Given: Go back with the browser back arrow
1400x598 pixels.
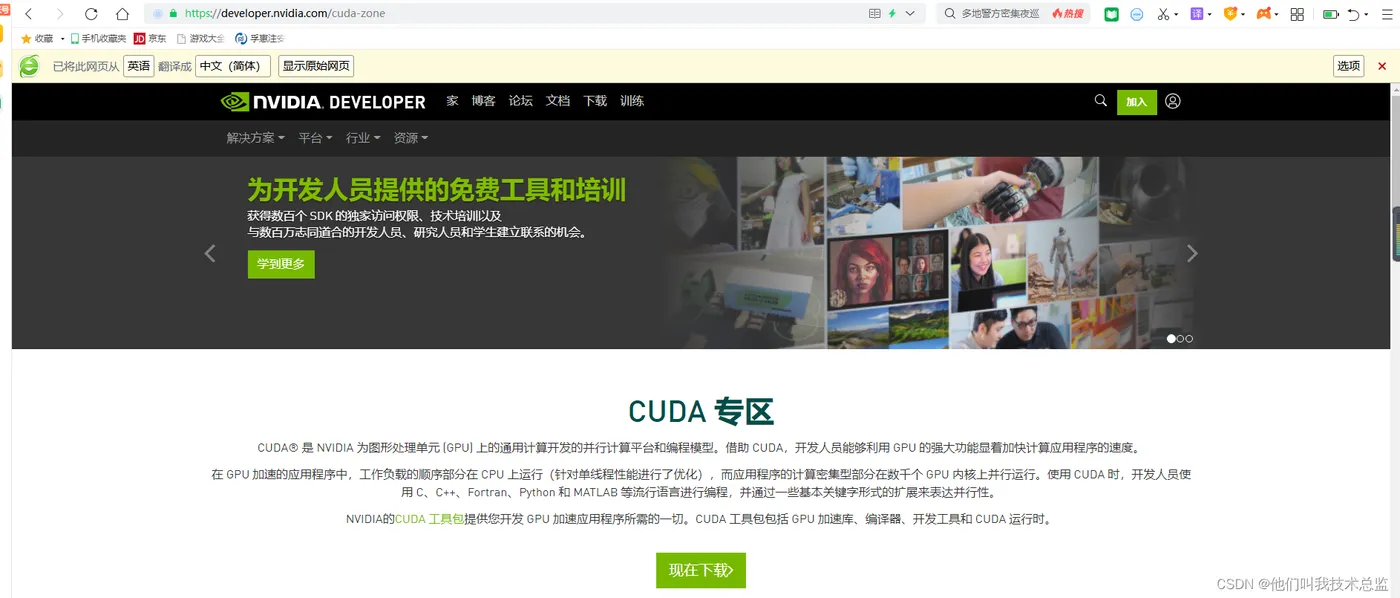Looking at the screenshot, I should (28, 14).
